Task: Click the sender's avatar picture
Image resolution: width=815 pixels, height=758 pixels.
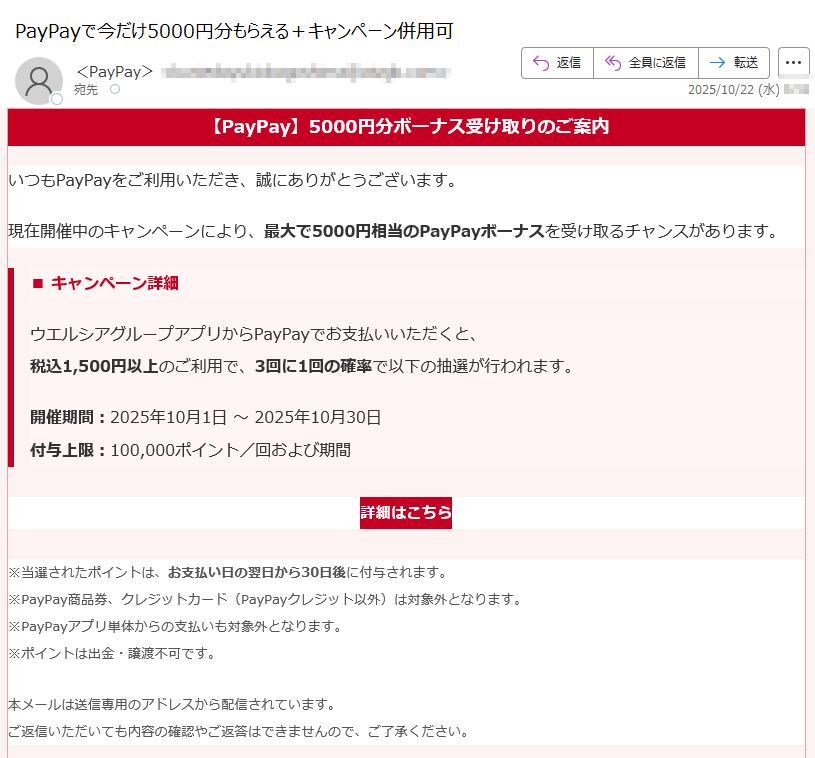Action: point(40,80)
